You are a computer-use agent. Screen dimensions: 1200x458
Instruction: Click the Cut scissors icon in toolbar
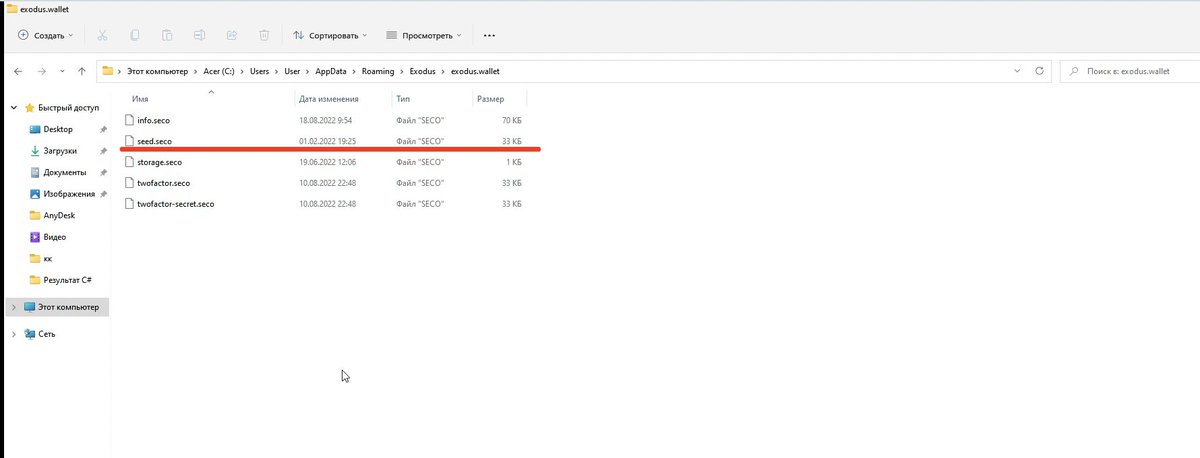(102, 35)
